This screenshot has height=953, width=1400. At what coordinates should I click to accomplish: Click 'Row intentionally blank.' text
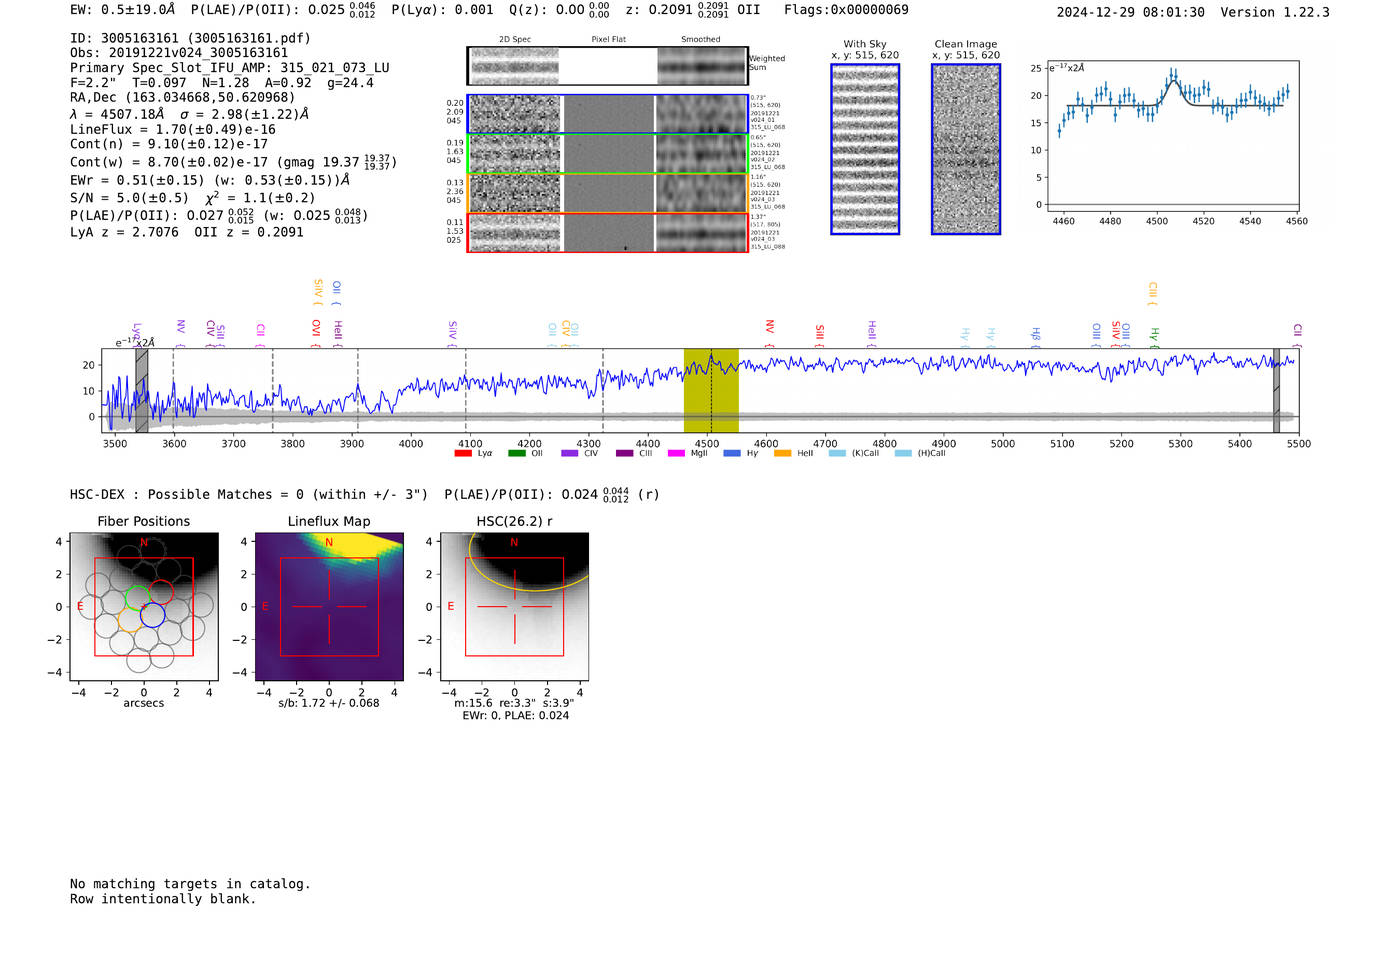[163, 899]
